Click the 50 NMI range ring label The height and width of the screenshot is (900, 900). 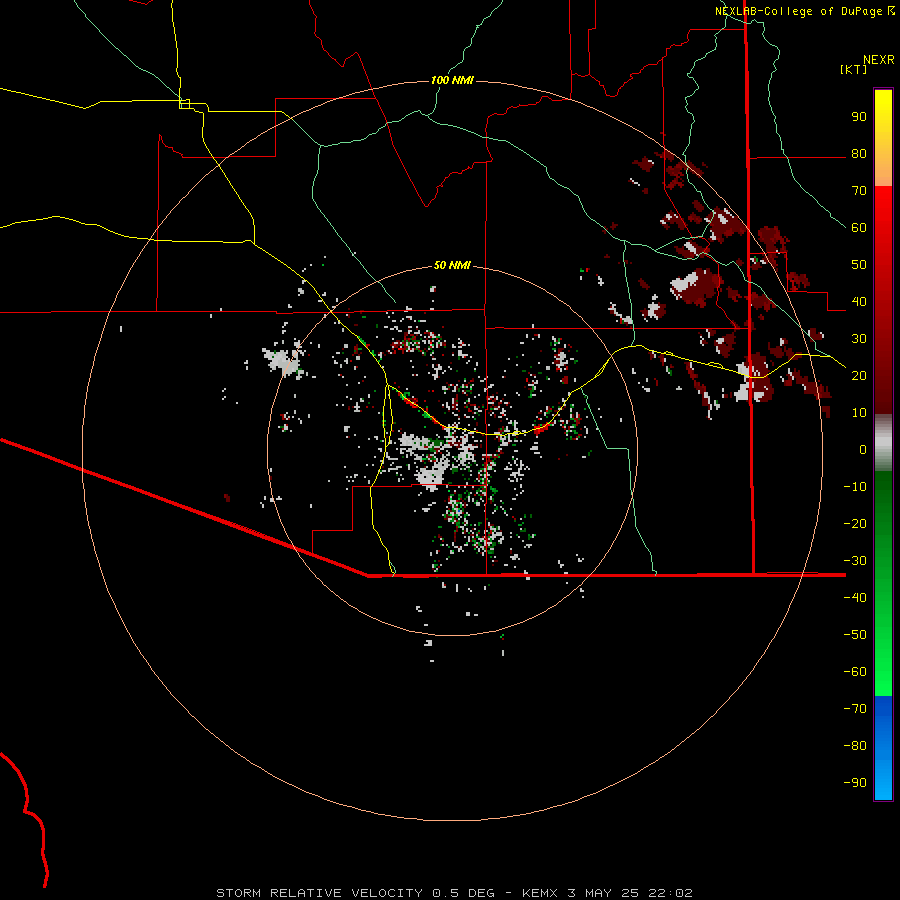coord(452,265)
